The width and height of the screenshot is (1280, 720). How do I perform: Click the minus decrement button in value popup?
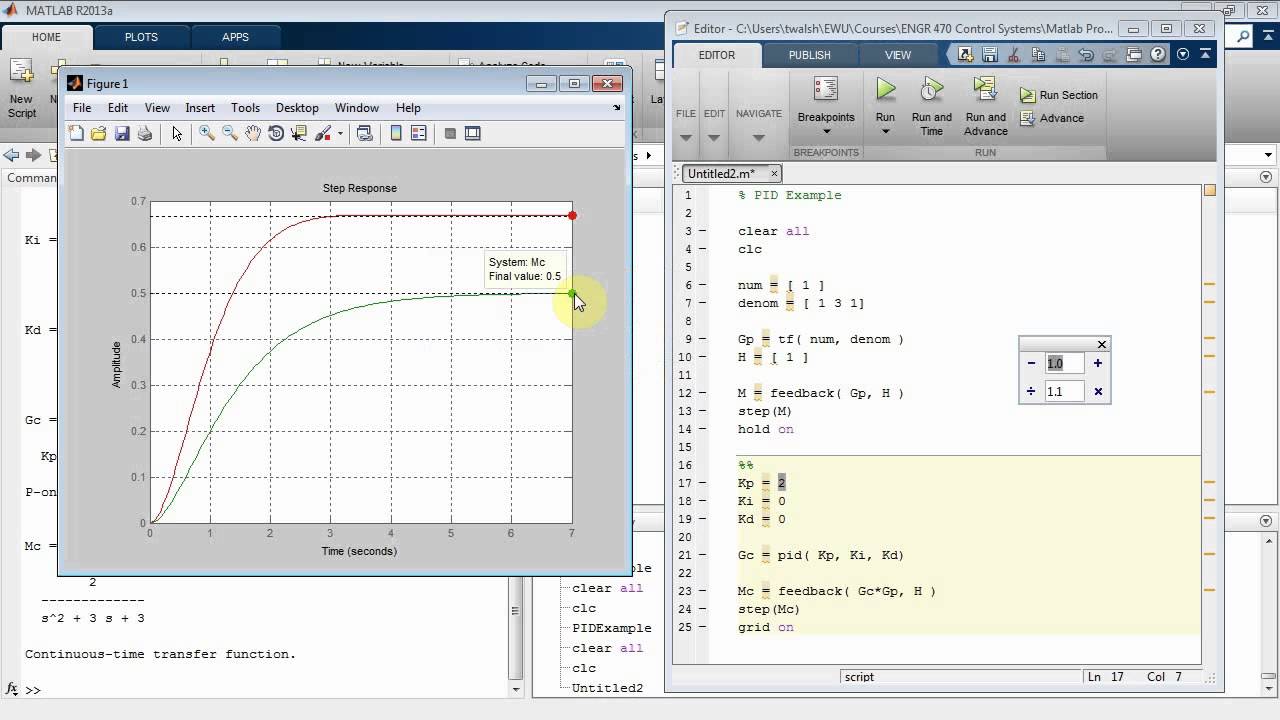pyautogui.click(x=1031, y=363)
